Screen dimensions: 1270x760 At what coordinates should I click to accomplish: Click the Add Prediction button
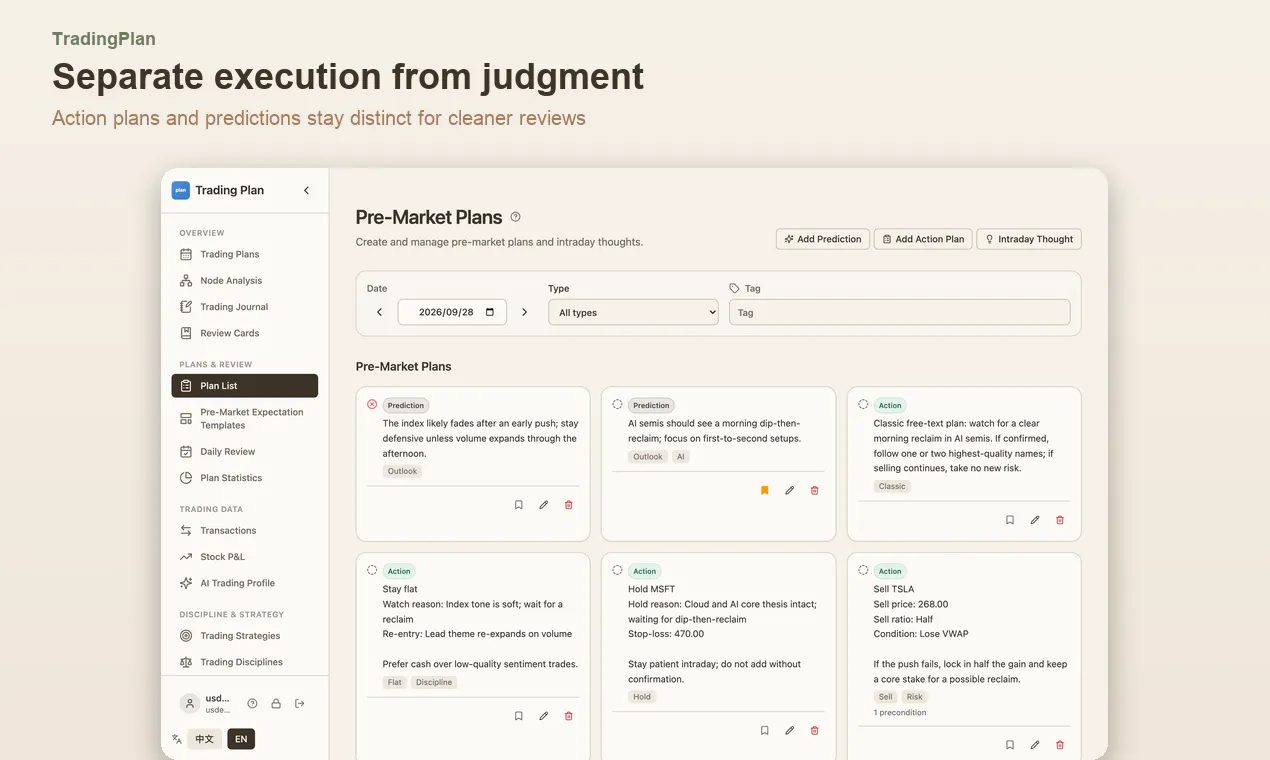pyautogui.click(x=823, y=240)
